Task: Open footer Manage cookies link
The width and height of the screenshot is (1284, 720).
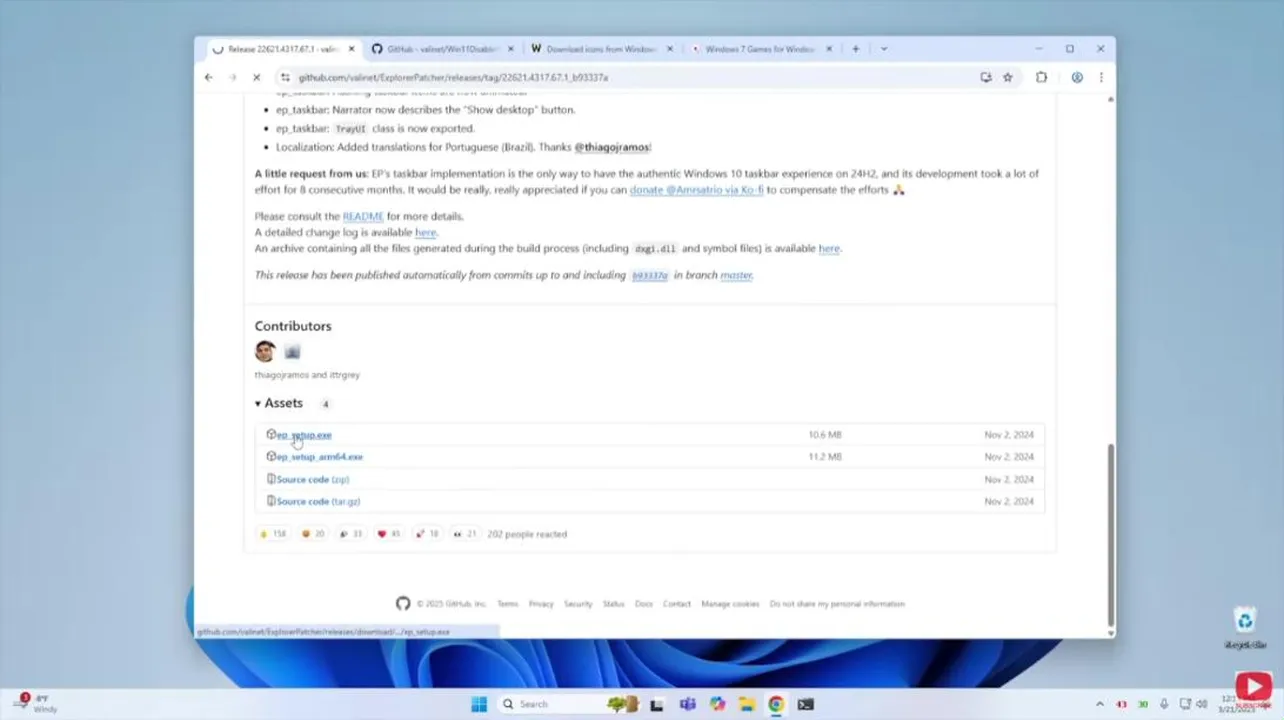Action: [730, 604]
